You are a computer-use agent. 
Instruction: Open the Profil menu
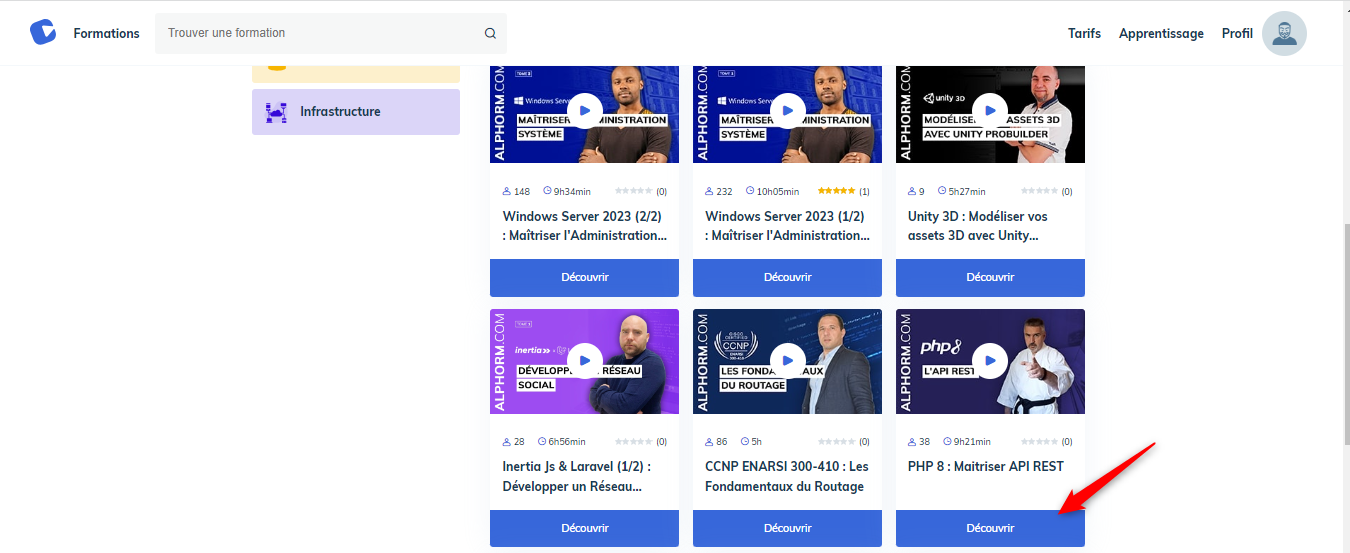click(1237, 33)
